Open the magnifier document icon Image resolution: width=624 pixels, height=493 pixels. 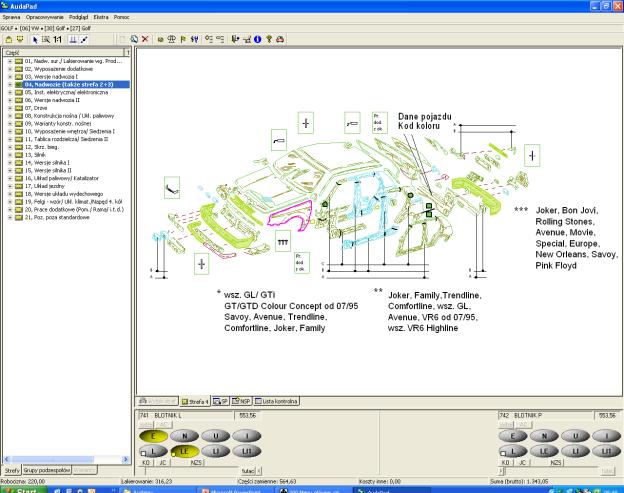pos(134,39)
